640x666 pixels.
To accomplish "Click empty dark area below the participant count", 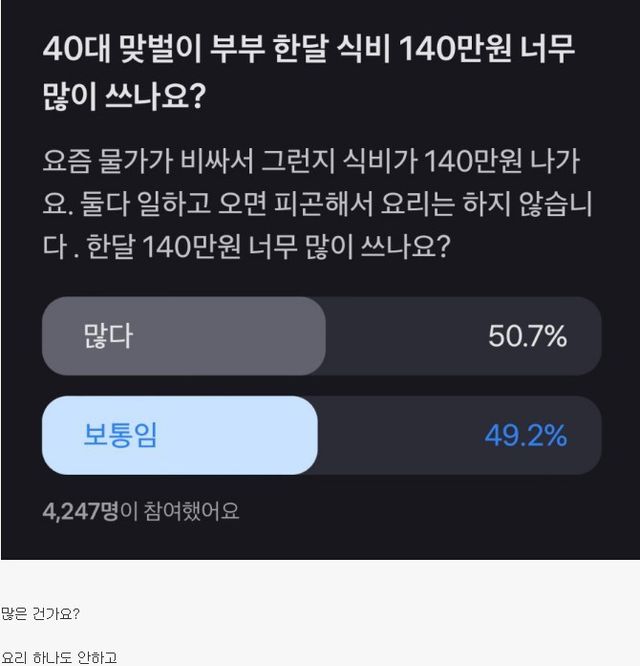I will pos(320,540).
